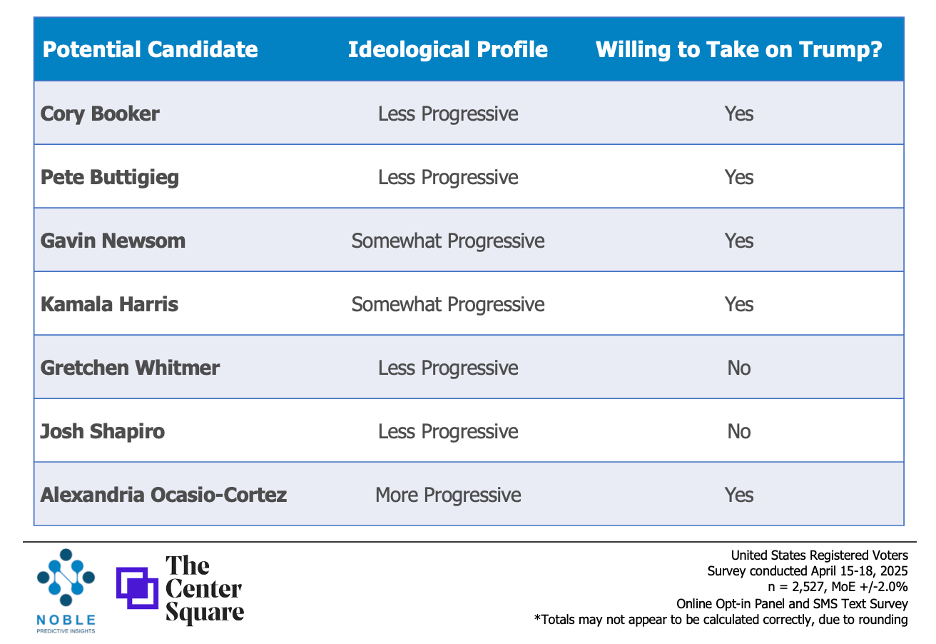
Task: Click the Gavin Newsom name cell
Action: (x=113, y=241)
